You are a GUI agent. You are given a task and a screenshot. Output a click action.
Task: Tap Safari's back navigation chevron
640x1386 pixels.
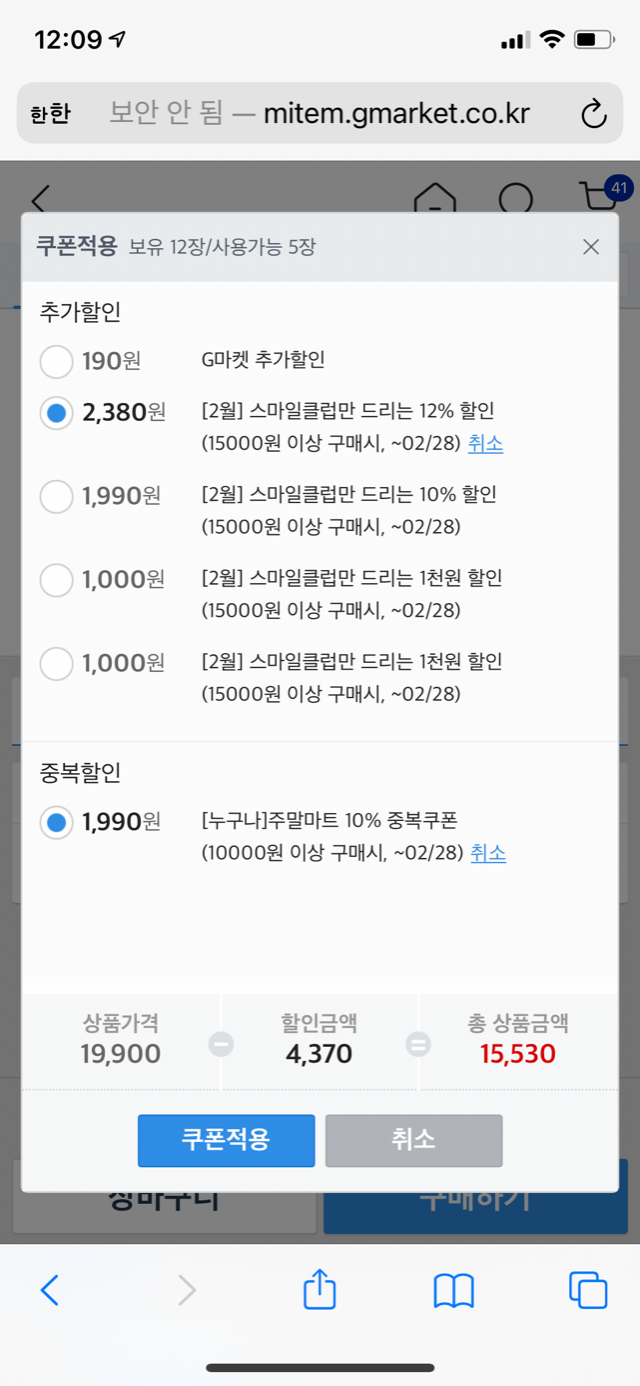(x=51, y=1291)
